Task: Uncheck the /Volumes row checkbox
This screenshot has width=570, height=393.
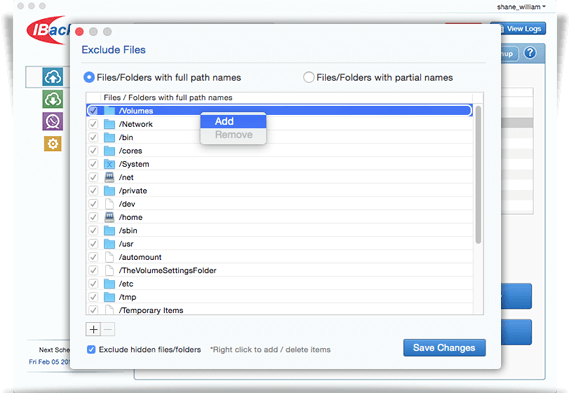Action: 93,111
